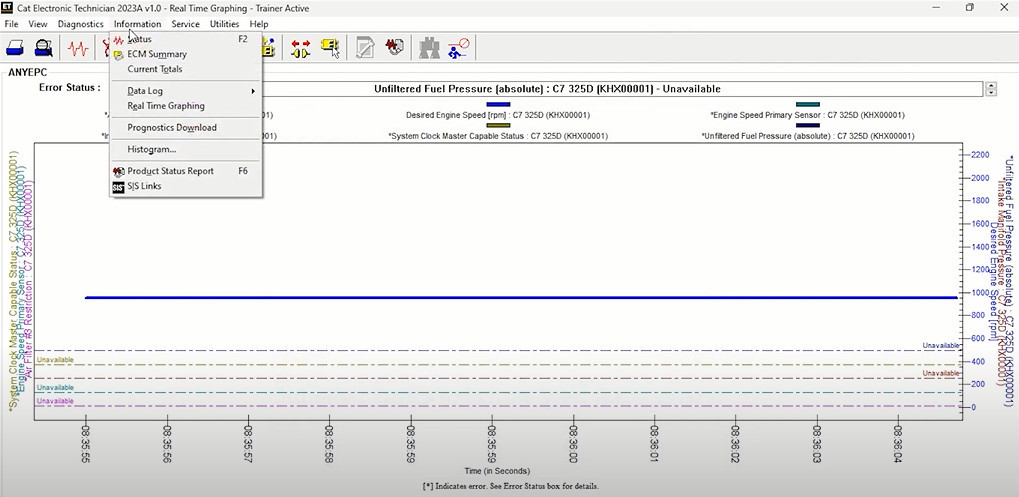Click the technician with prohibition sign icon
The height and width of the screenshot is (497, 1019).
(x=459, y=47)
